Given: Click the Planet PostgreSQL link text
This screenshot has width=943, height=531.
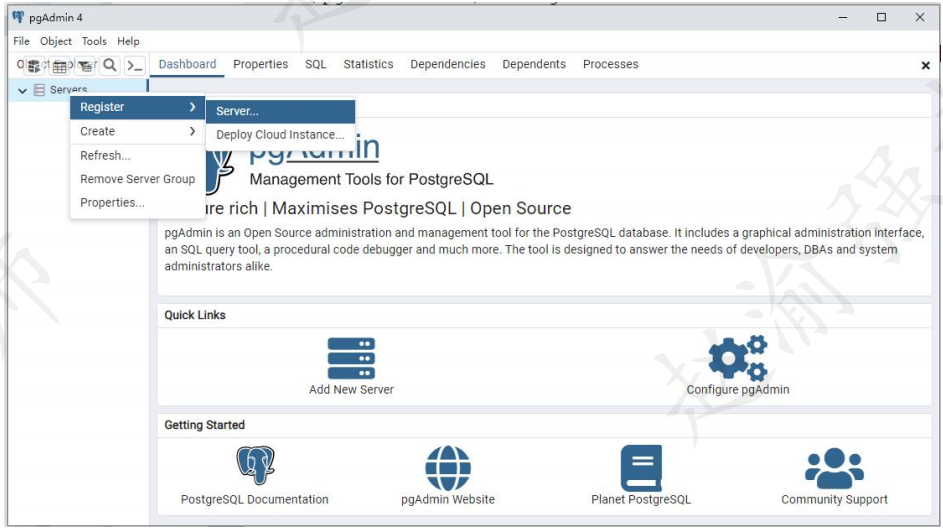Looking at the screenshot, I should tap(641, 500).
